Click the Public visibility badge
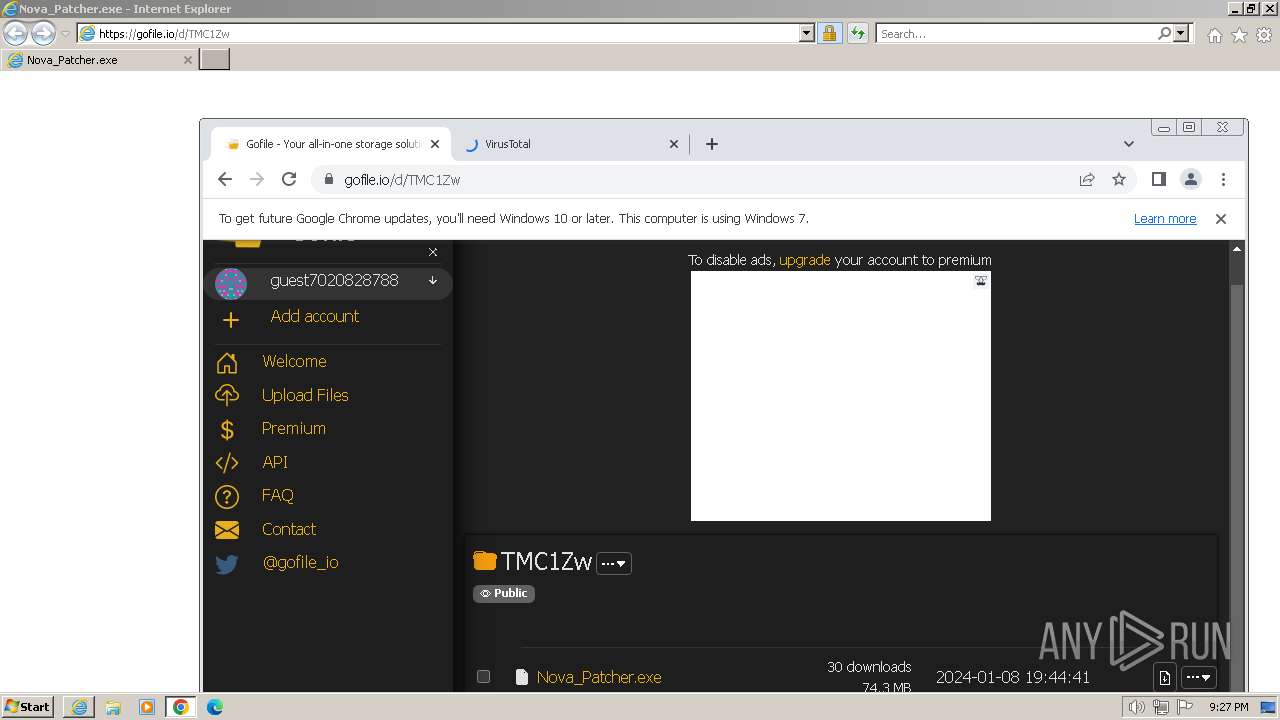This screenshot has width=1280, height=720. (x=504, y=593)
